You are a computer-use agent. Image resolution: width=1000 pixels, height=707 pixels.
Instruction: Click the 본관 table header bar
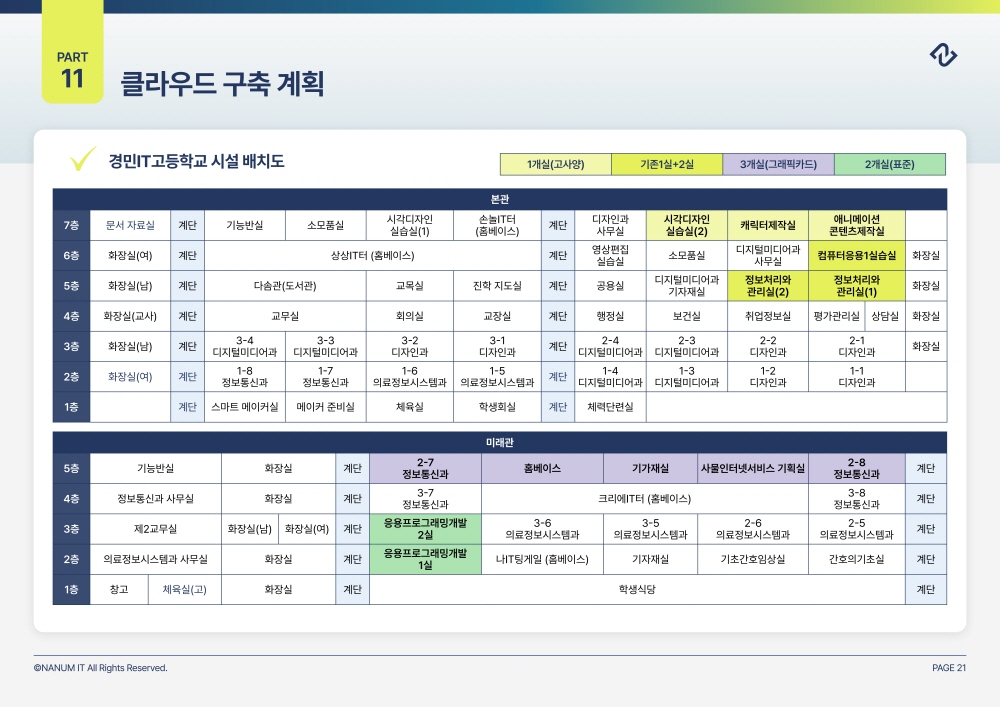pyautogui.click(x=499, y=199)
